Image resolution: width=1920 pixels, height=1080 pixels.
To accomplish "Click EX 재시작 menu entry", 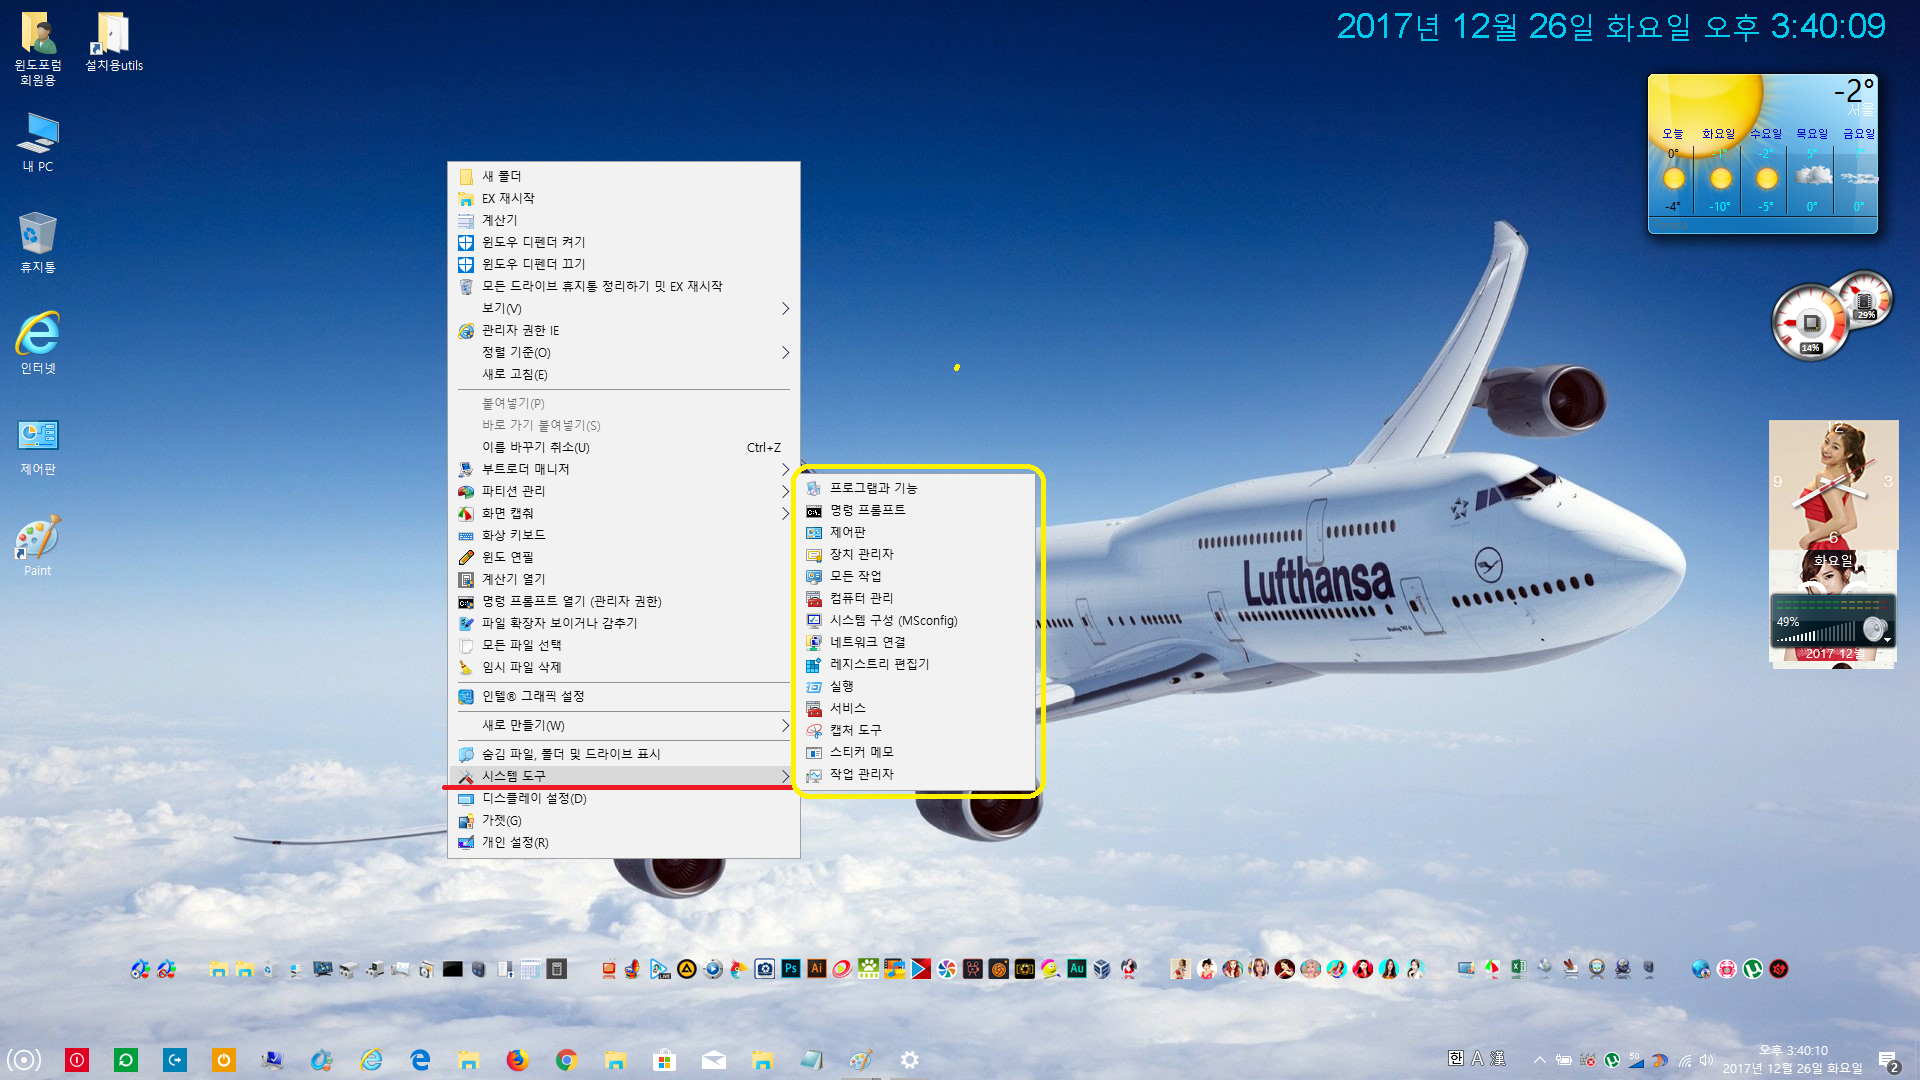I will click(x=624, y=198).
